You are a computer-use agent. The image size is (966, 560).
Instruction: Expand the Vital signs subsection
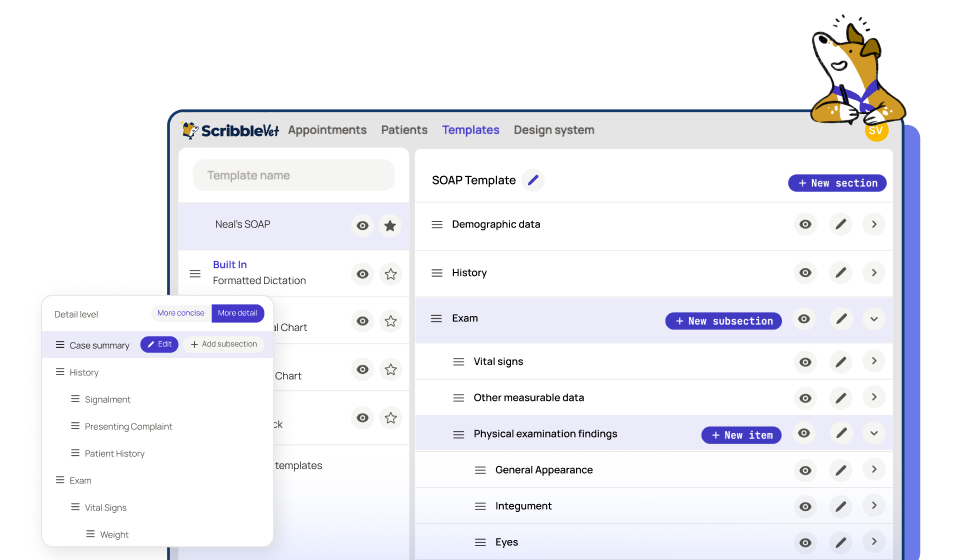coord(874,361)
